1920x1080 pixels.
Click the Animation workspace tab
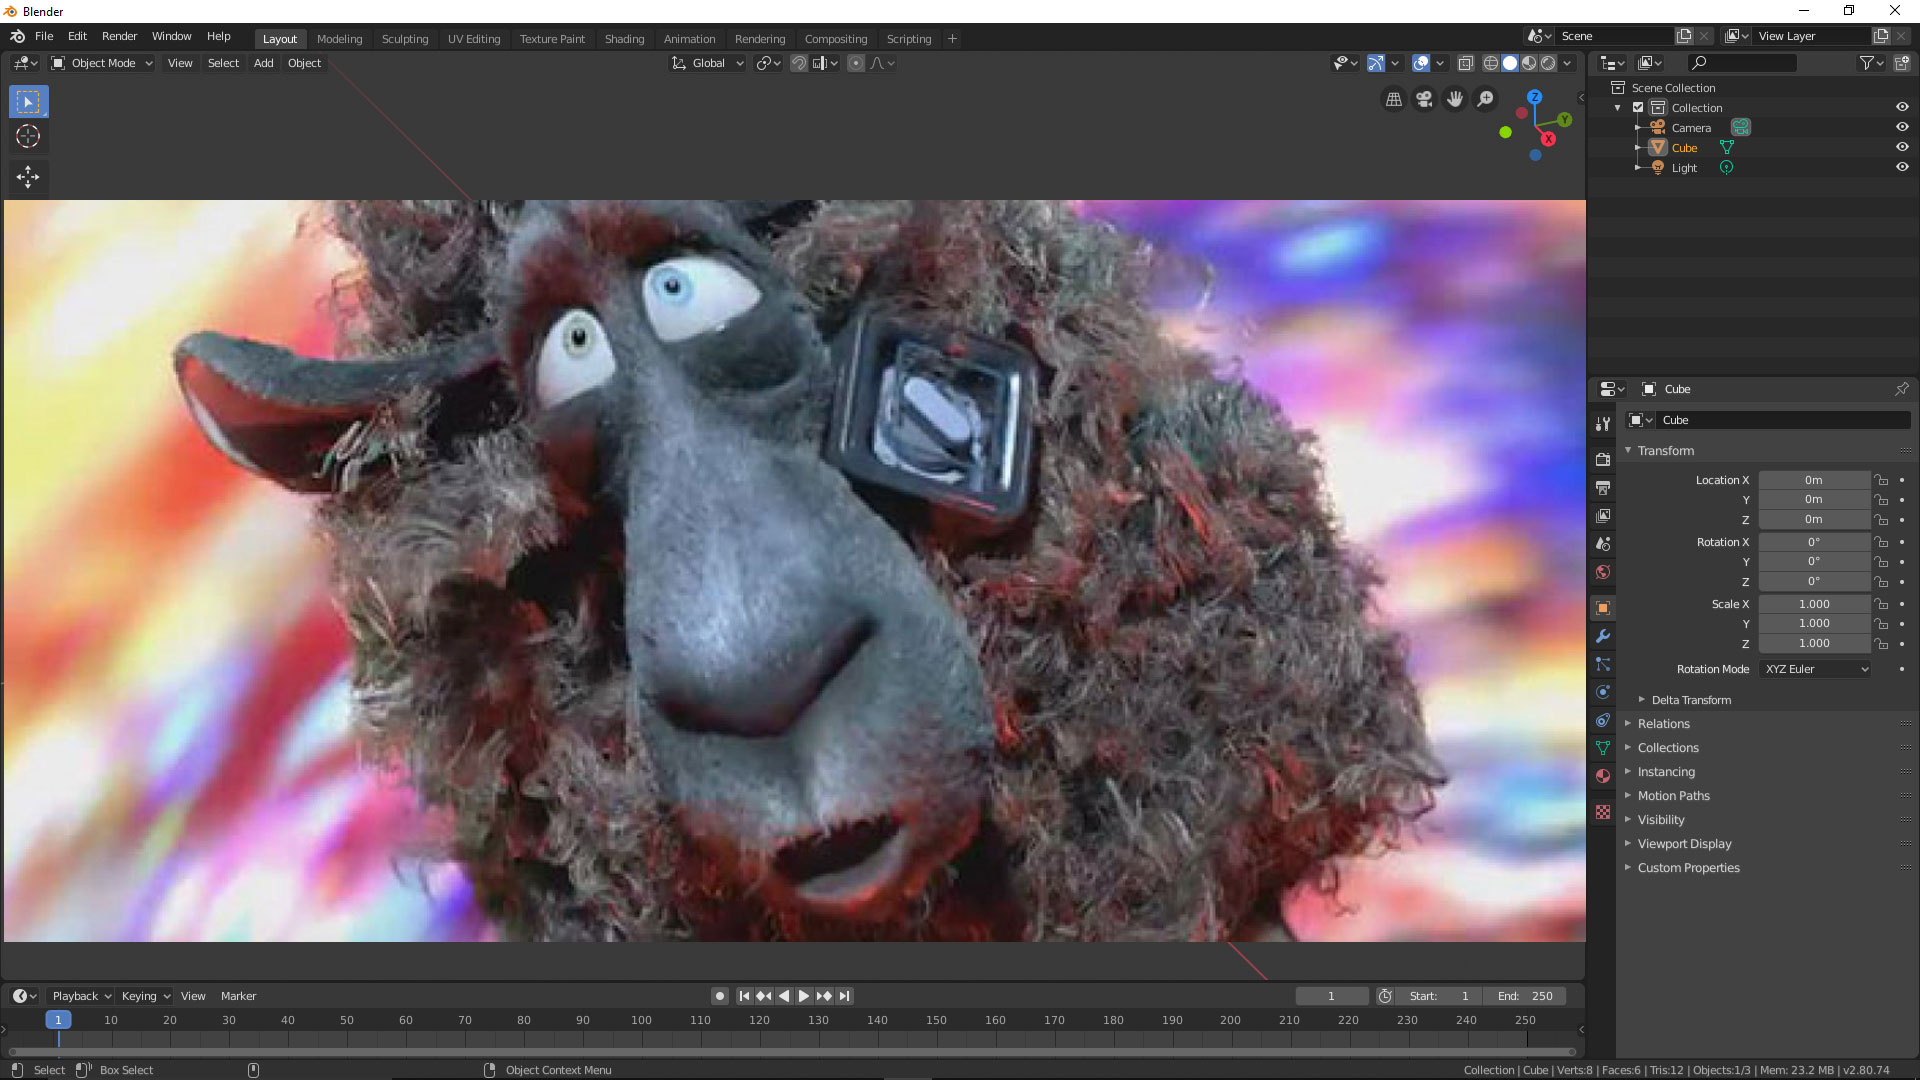[x=688, y=38]
